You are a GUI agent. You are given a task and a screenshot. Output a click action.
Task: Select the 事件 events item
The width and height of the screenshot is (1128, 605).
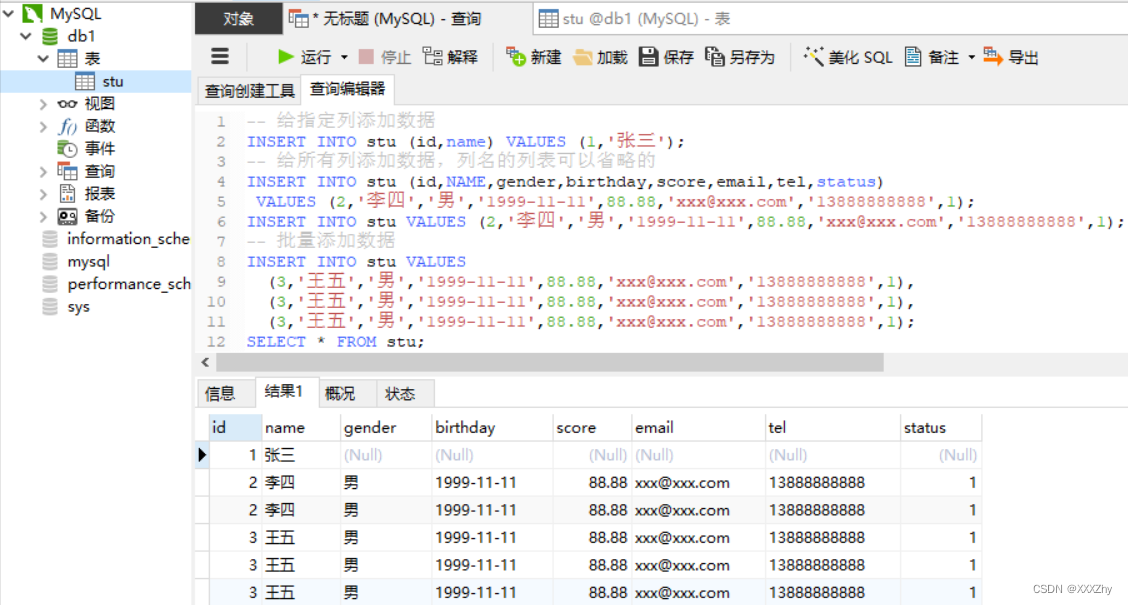pos(99,149)
